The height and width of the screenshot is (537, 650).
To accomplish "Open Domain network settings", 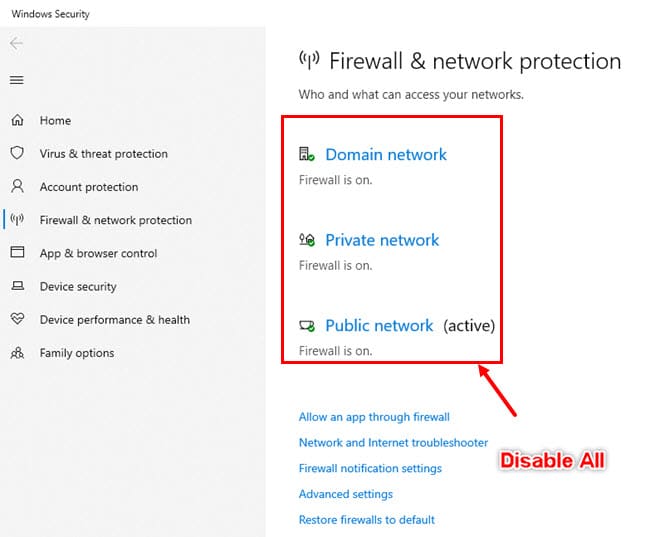I will (x=386, y=155).
